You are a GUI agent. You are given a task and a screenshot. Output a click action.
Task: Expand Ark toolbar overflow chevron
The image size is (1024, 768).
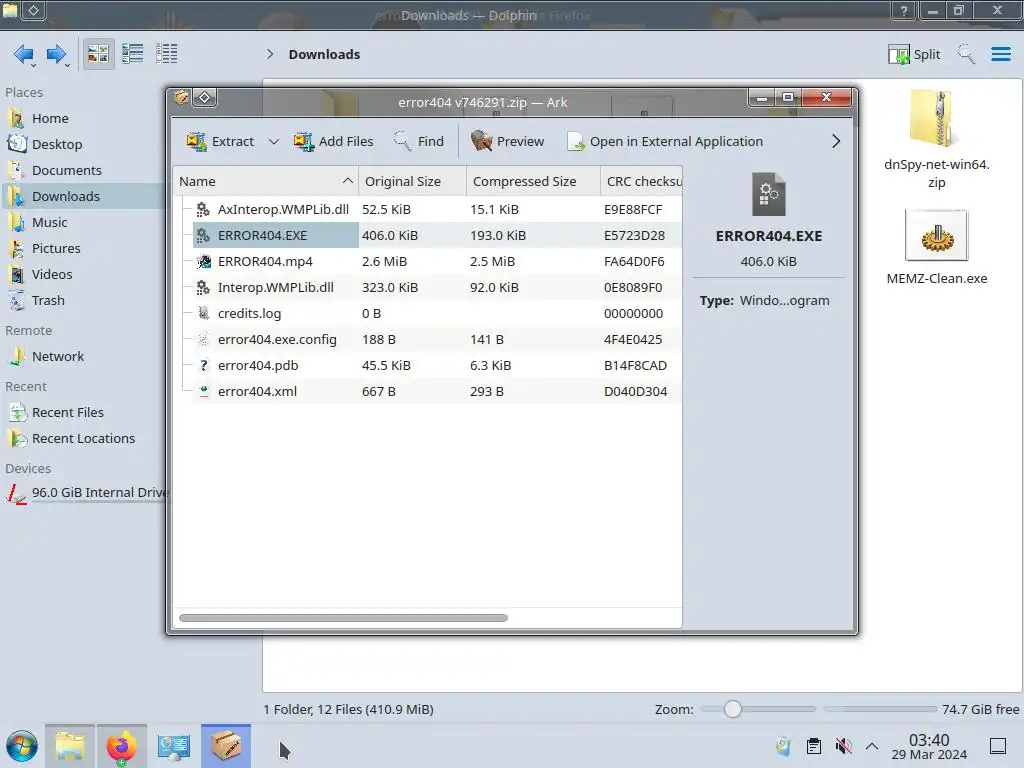tap(836, 141)
